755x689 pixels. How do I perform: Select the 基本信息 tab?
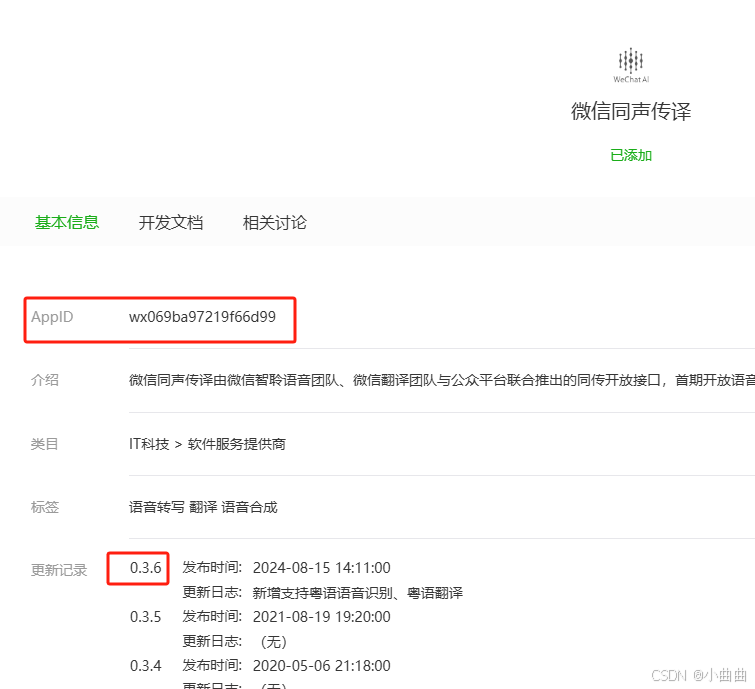point(67,222)
